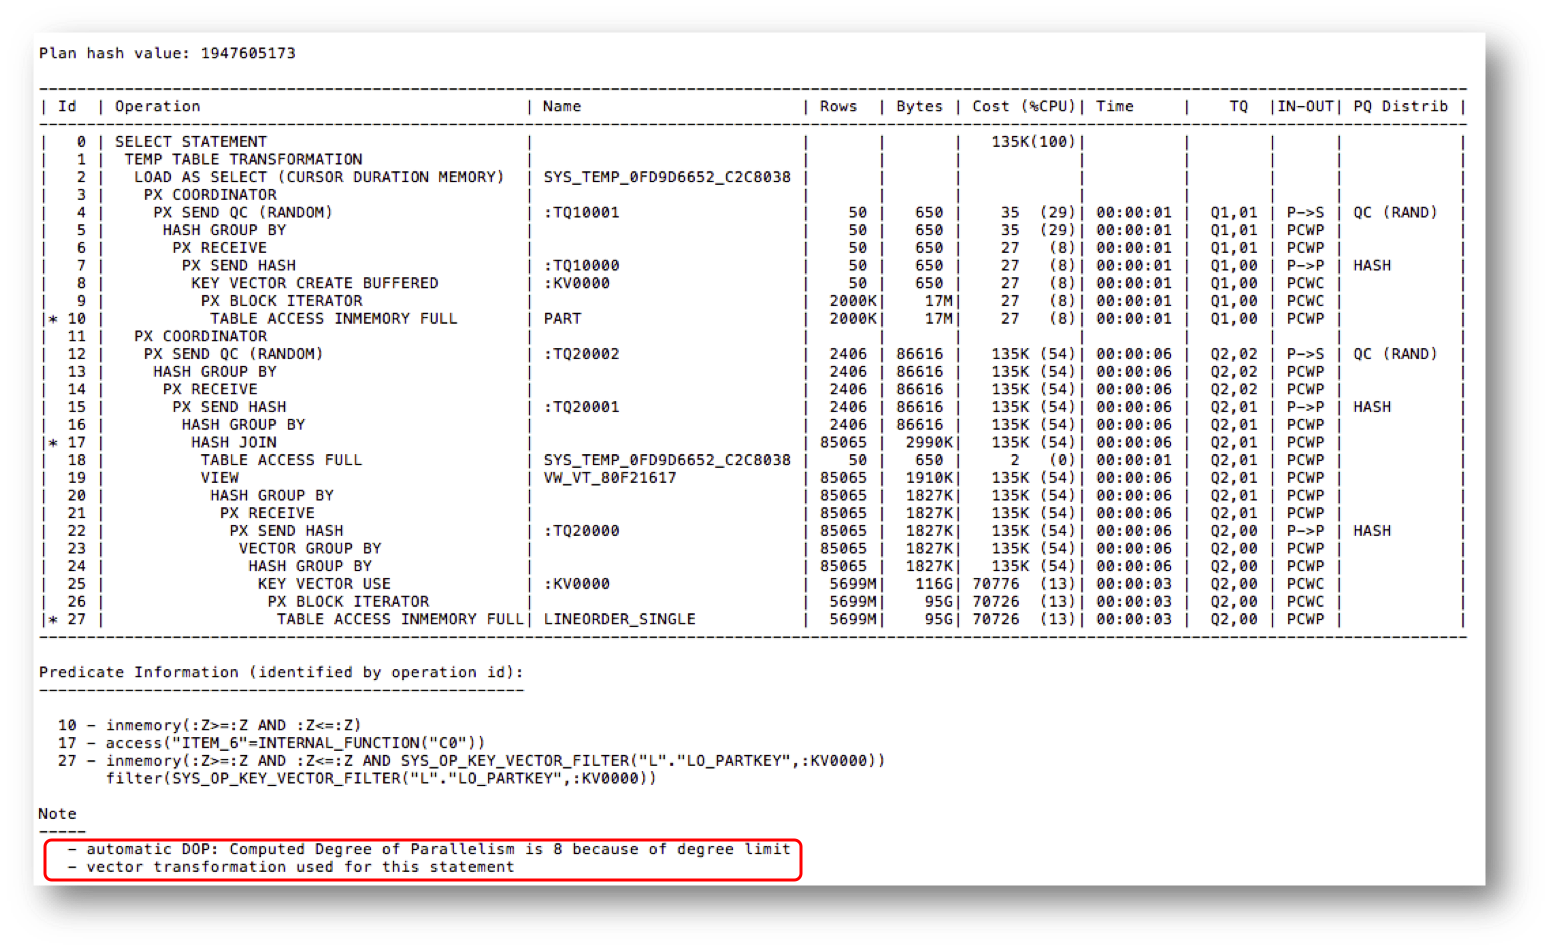Click "SYS_TEMP_0FD9D6652_C2C8038" in row 2
This screenshot has height=949, width=1550.
point(667,177)
